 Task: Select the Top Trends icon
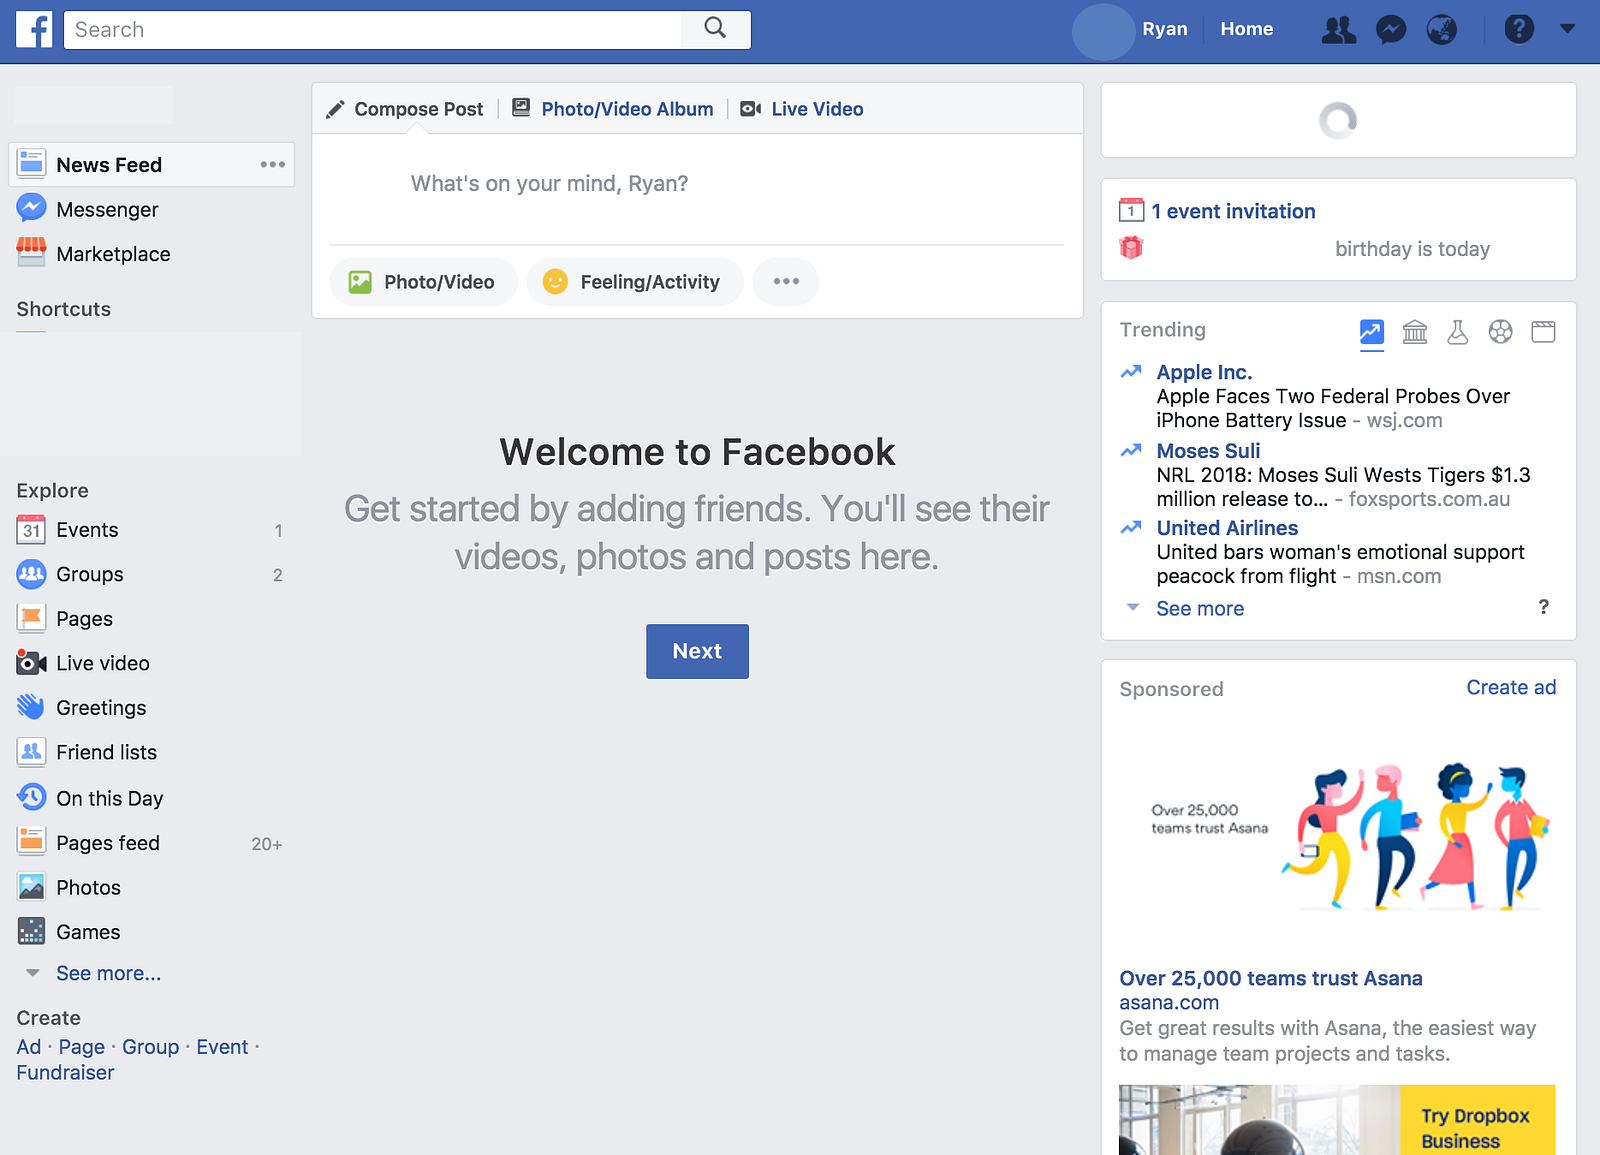[x=1372, y=331]
